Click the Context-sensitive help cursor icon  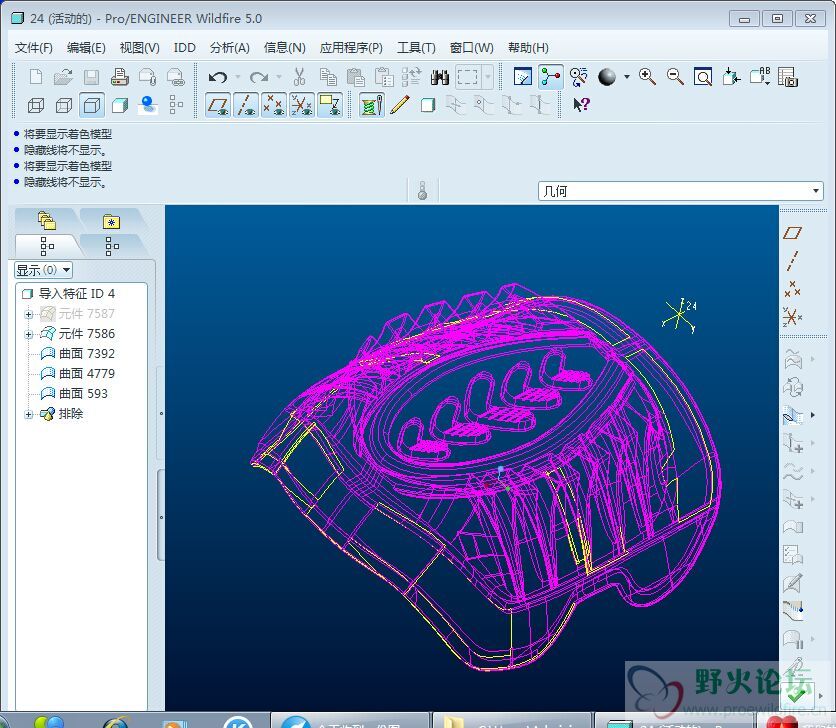tap(581, 105)
